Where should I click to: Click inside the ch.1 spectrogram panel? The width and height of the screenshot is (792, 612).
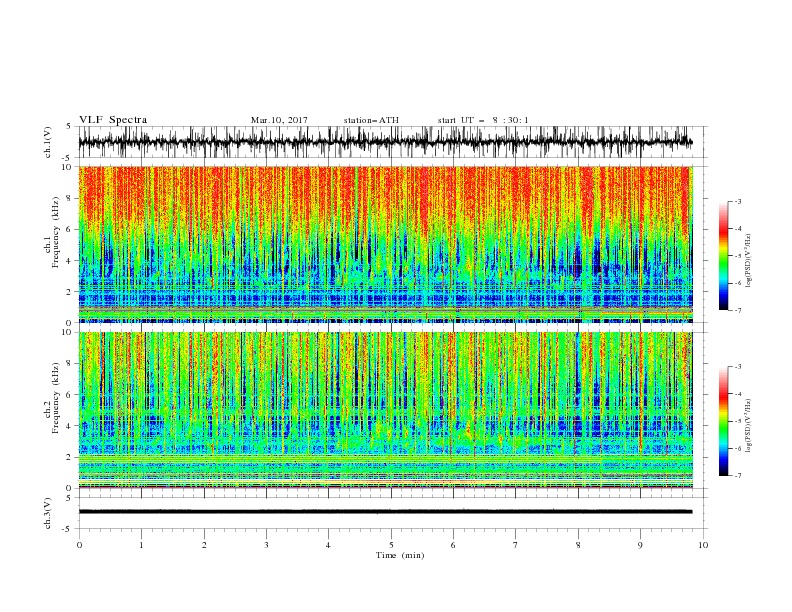[385, 244]
